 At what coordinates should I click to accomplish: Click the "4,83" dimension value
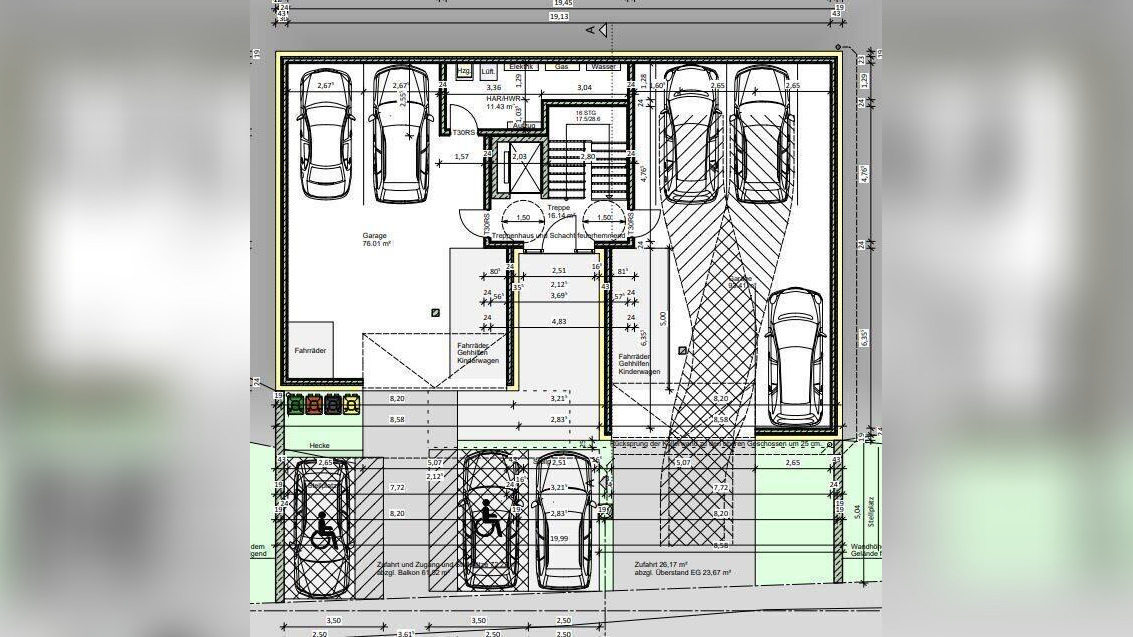559,321
